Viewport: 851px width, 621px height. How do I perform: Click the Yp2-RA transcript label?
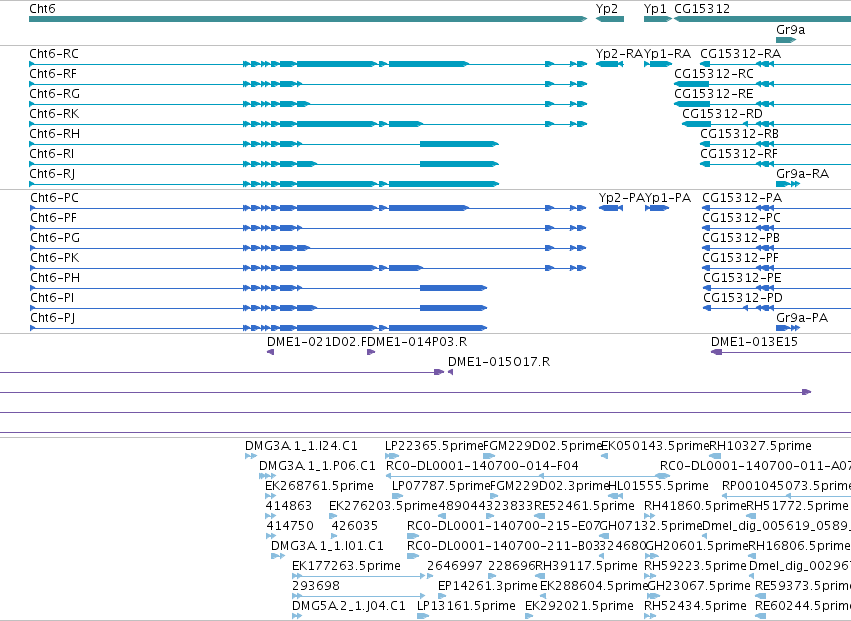click(619, 54)
